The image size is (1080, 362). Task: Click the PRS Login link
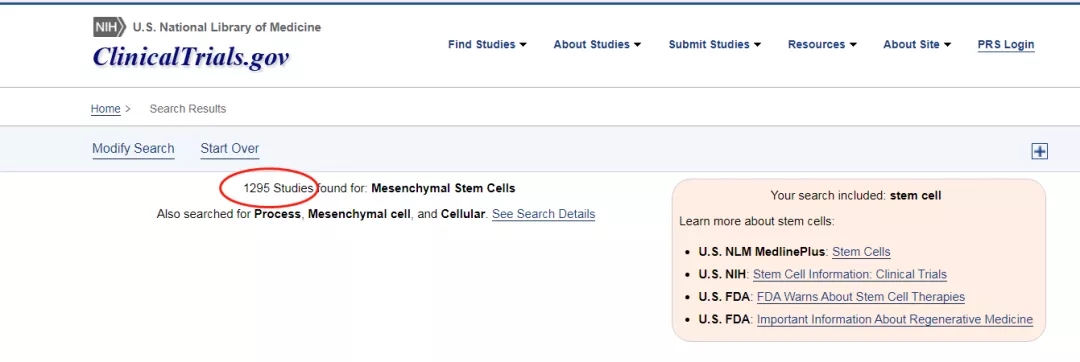tap(1006, 45)
